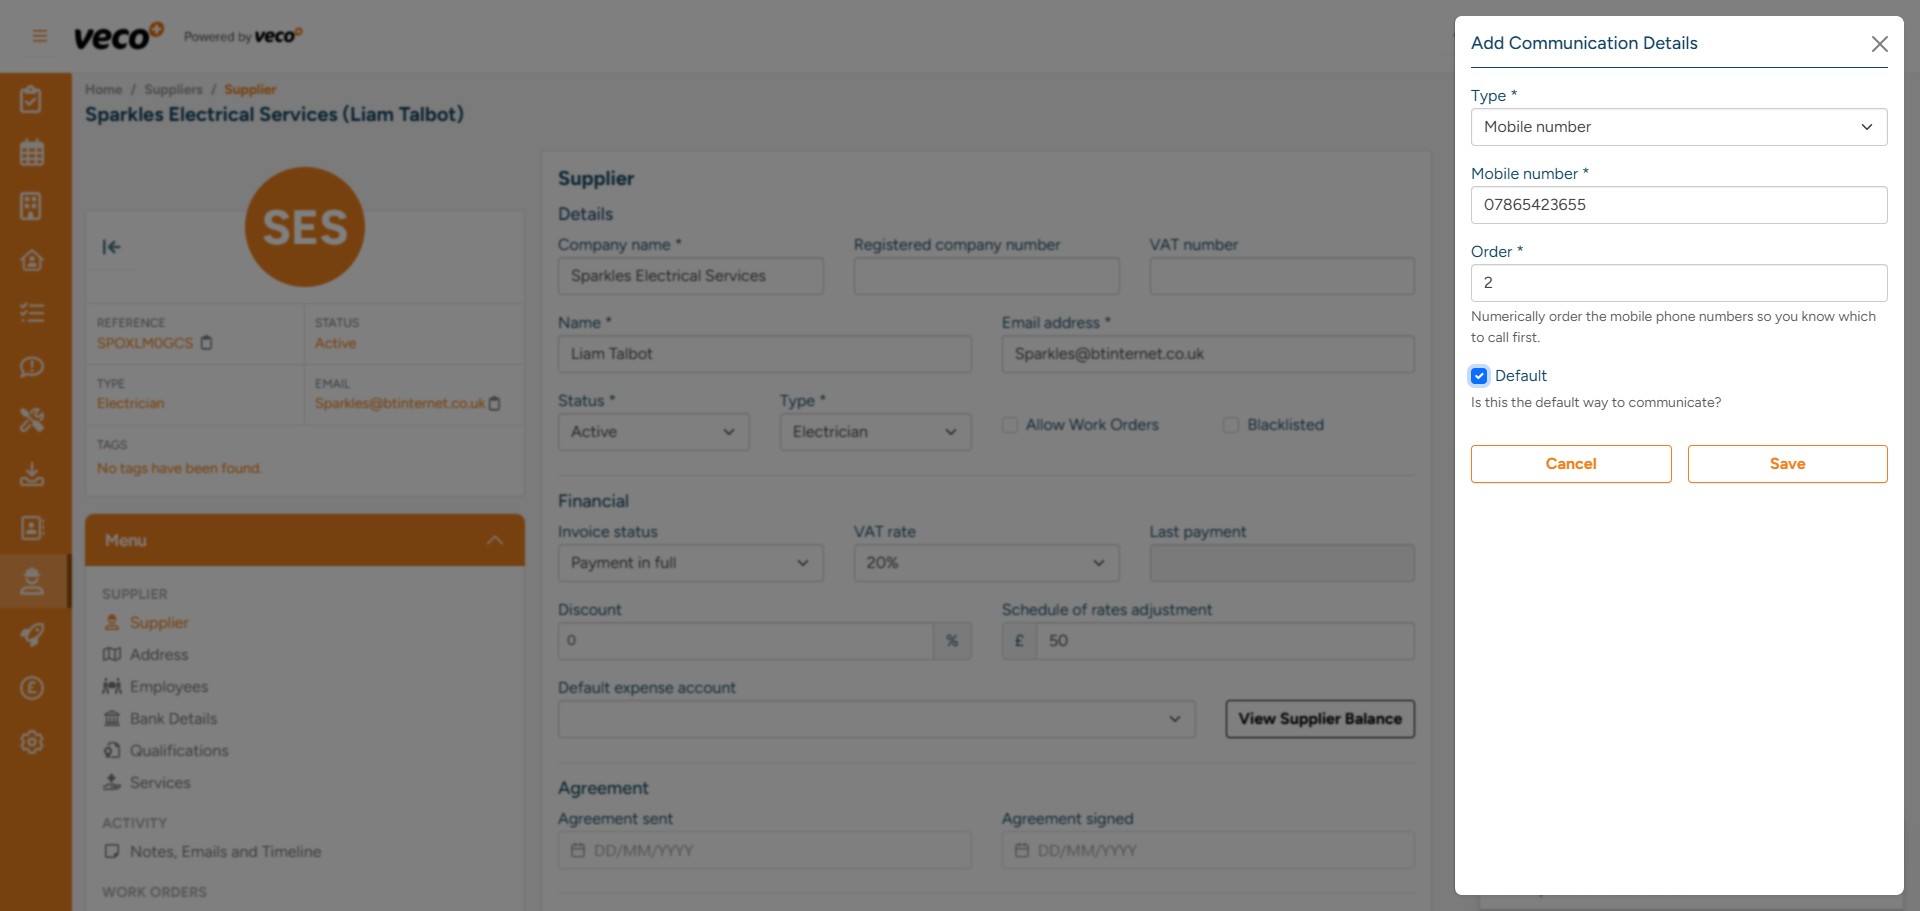Click the Discount percentage field
The height and width of the screenshot is (911, 1920).
[745, 641]
